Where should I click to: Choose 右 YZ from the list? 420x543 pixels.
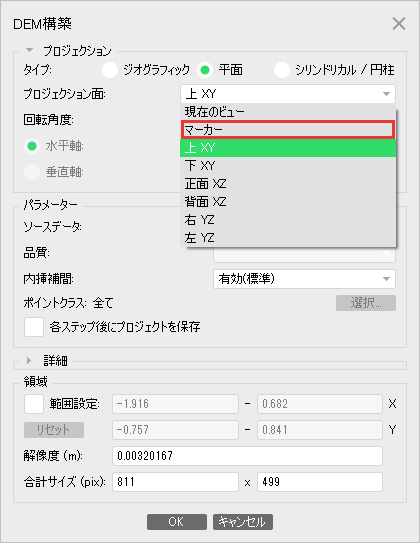click(288, 220)
